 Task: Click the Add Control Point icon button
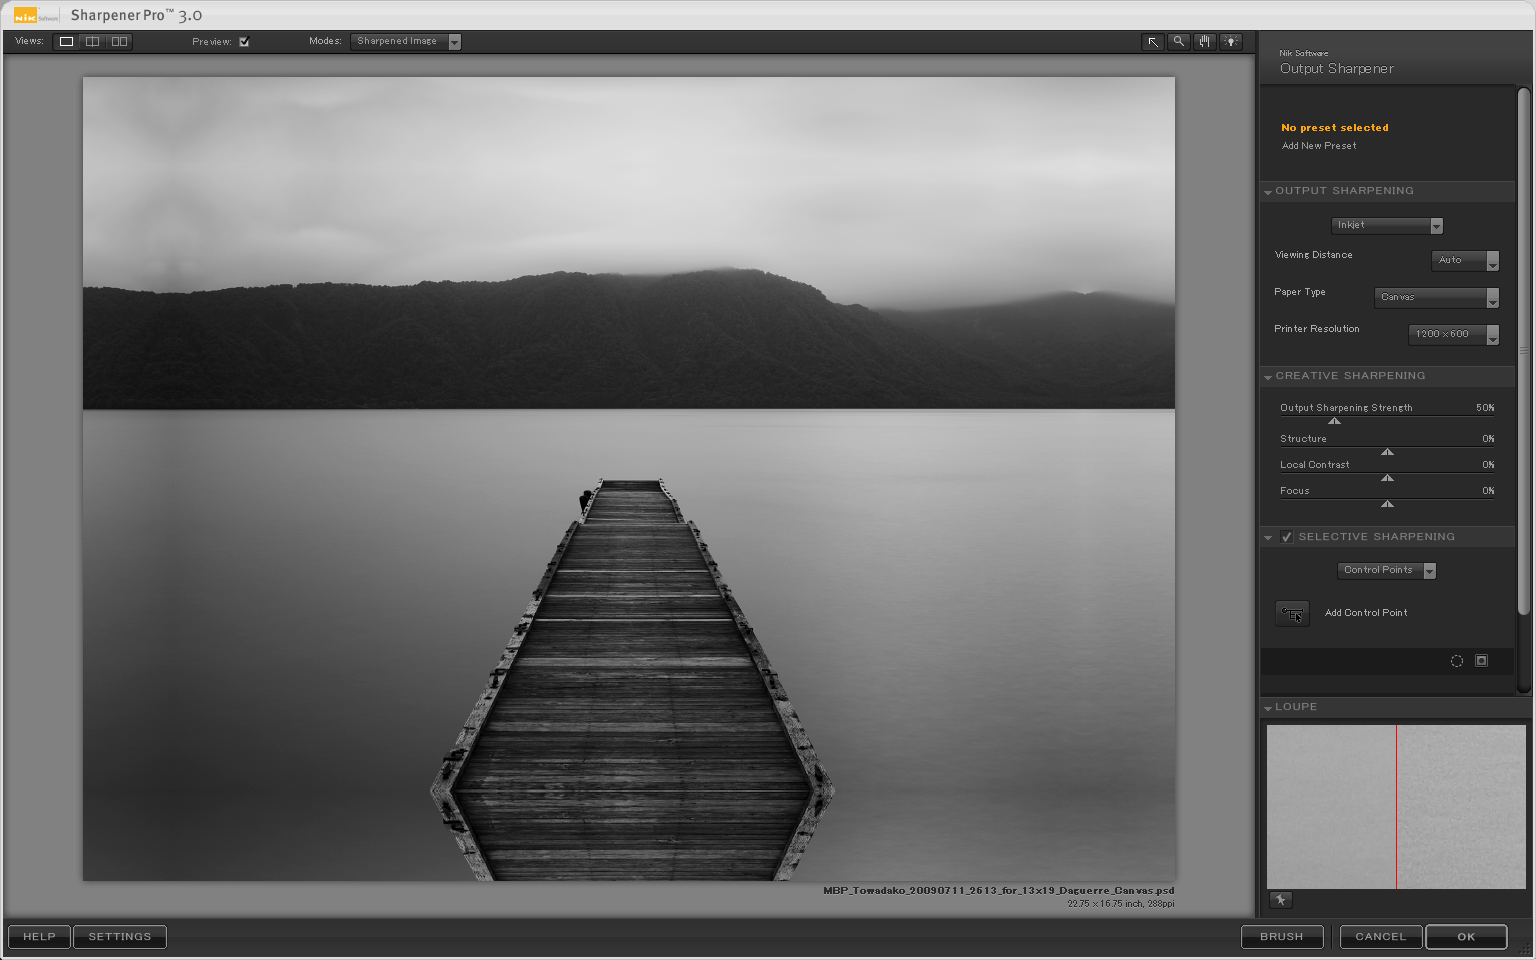(1292, 614)
